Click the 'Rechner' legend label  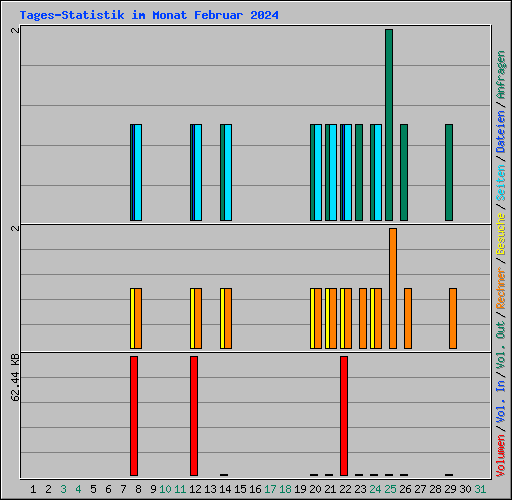[501, 288]
